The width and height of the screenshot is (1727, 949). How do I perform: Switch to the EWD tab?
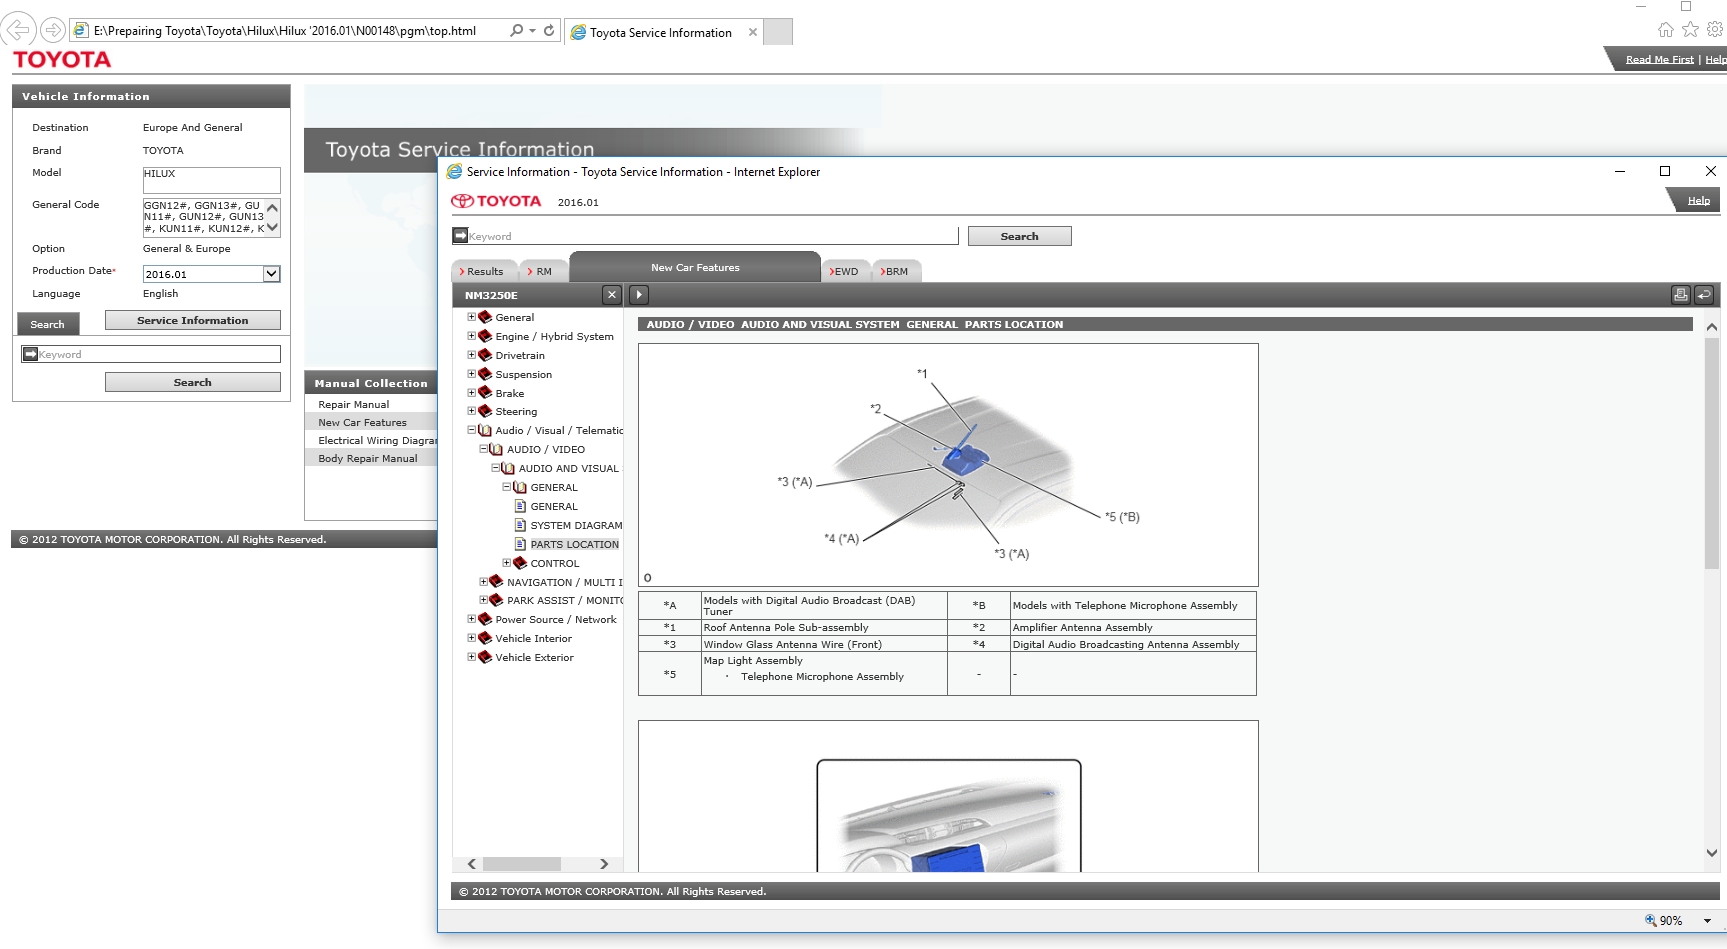(x=845, y=271)
